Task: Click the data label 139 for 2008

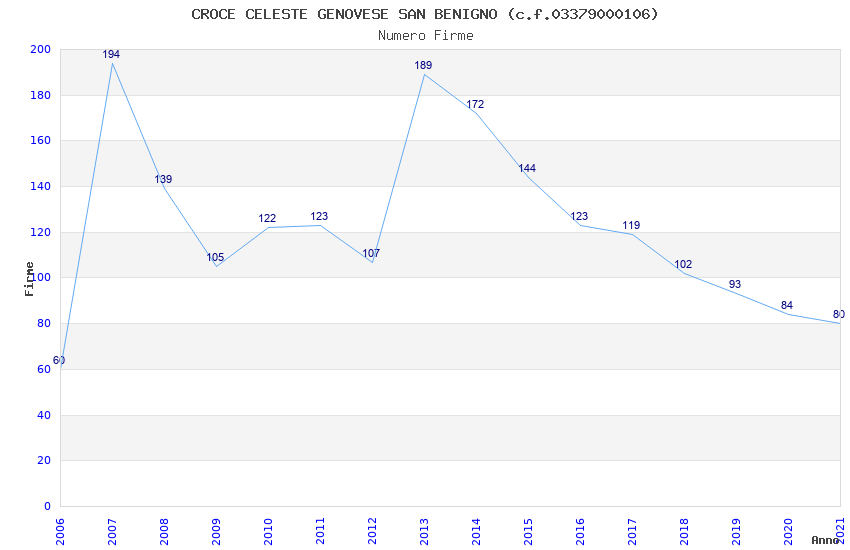Action: [163, 179]
